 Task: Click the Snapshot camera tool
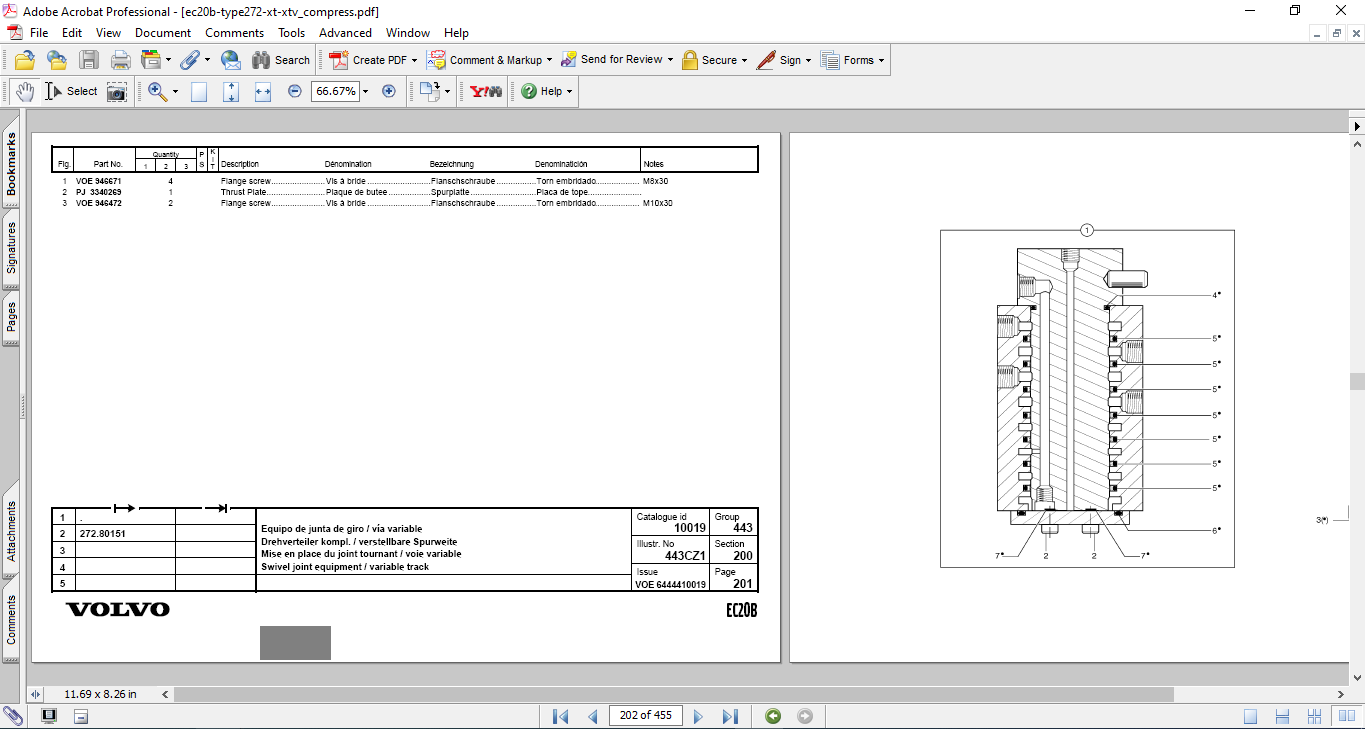(117, 91)
